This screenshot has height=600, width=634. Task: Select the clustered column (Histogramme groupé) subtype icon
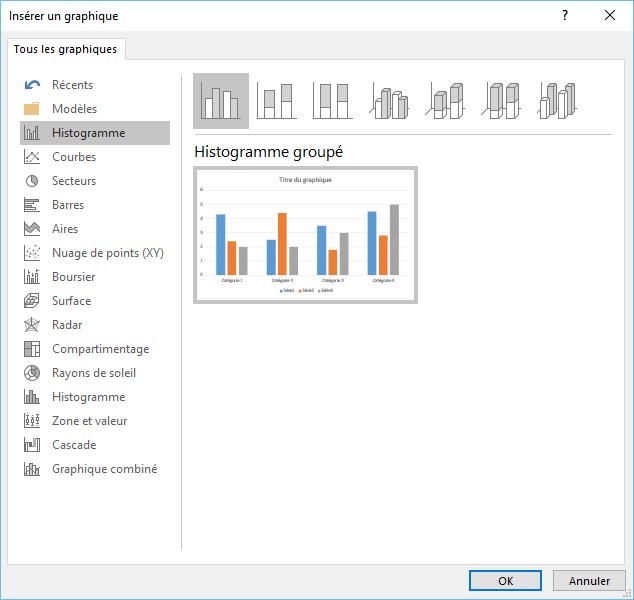pos(220,101)
